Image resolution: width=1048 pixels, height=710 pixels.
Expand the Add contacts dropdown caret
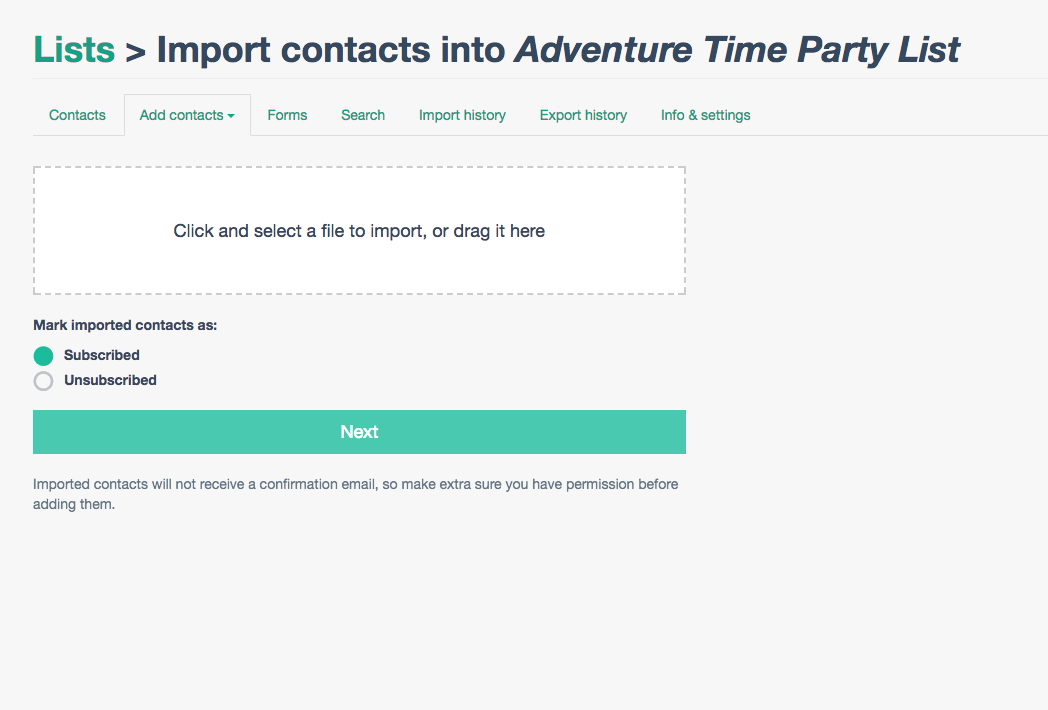pos(231,116)
